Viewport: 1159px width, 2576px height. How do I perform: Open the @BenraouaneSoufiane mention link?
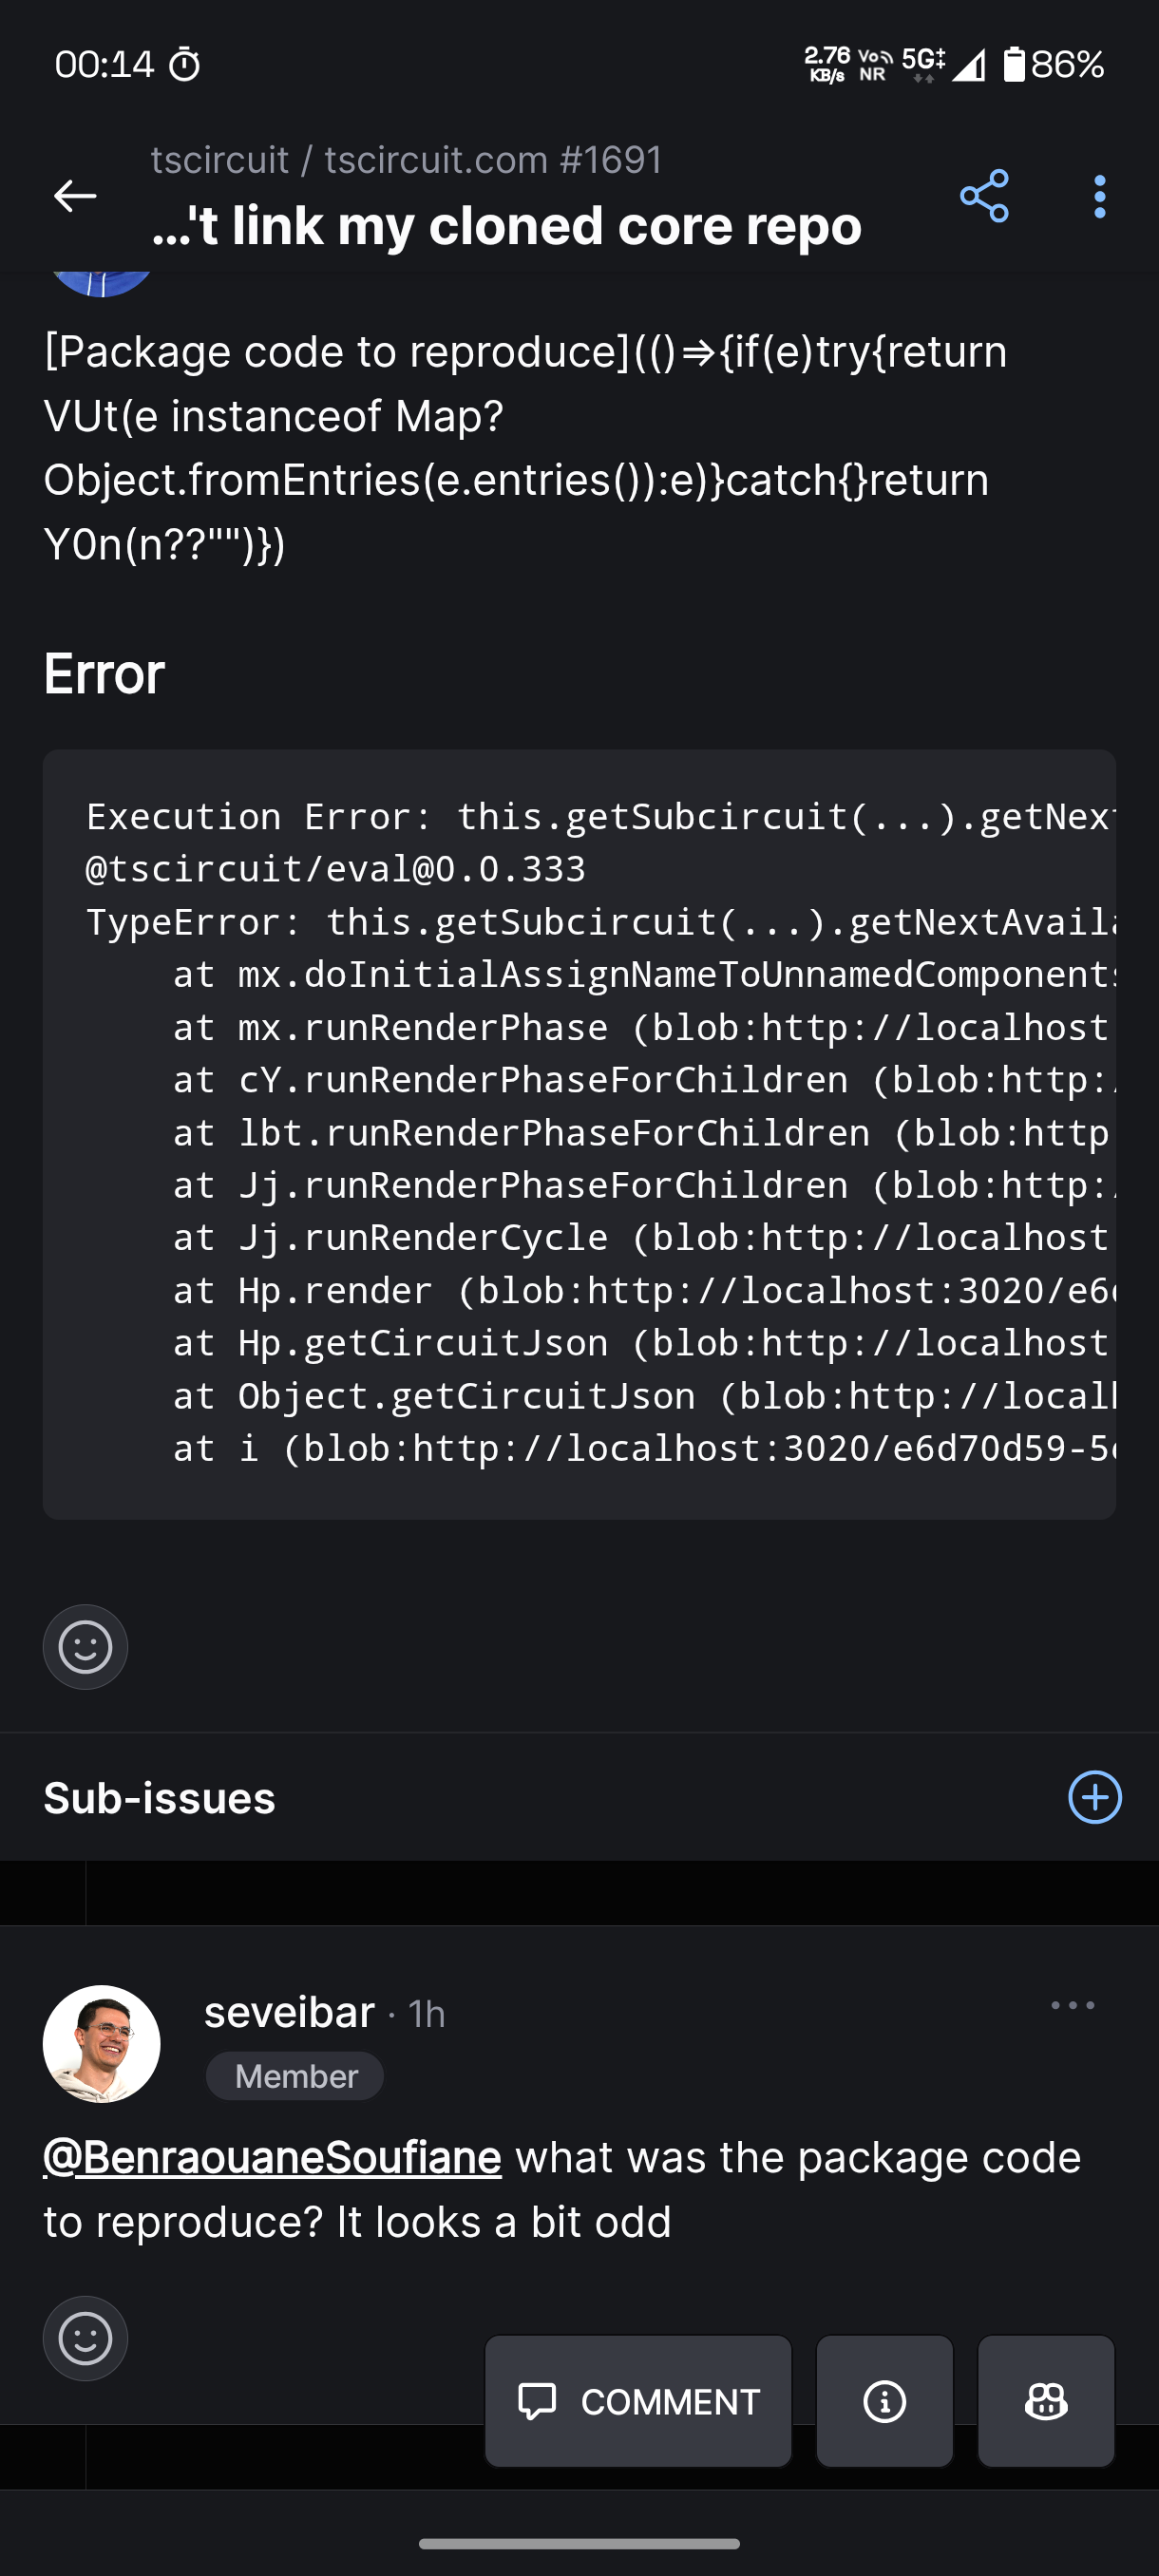click(x=272, y=2158)
